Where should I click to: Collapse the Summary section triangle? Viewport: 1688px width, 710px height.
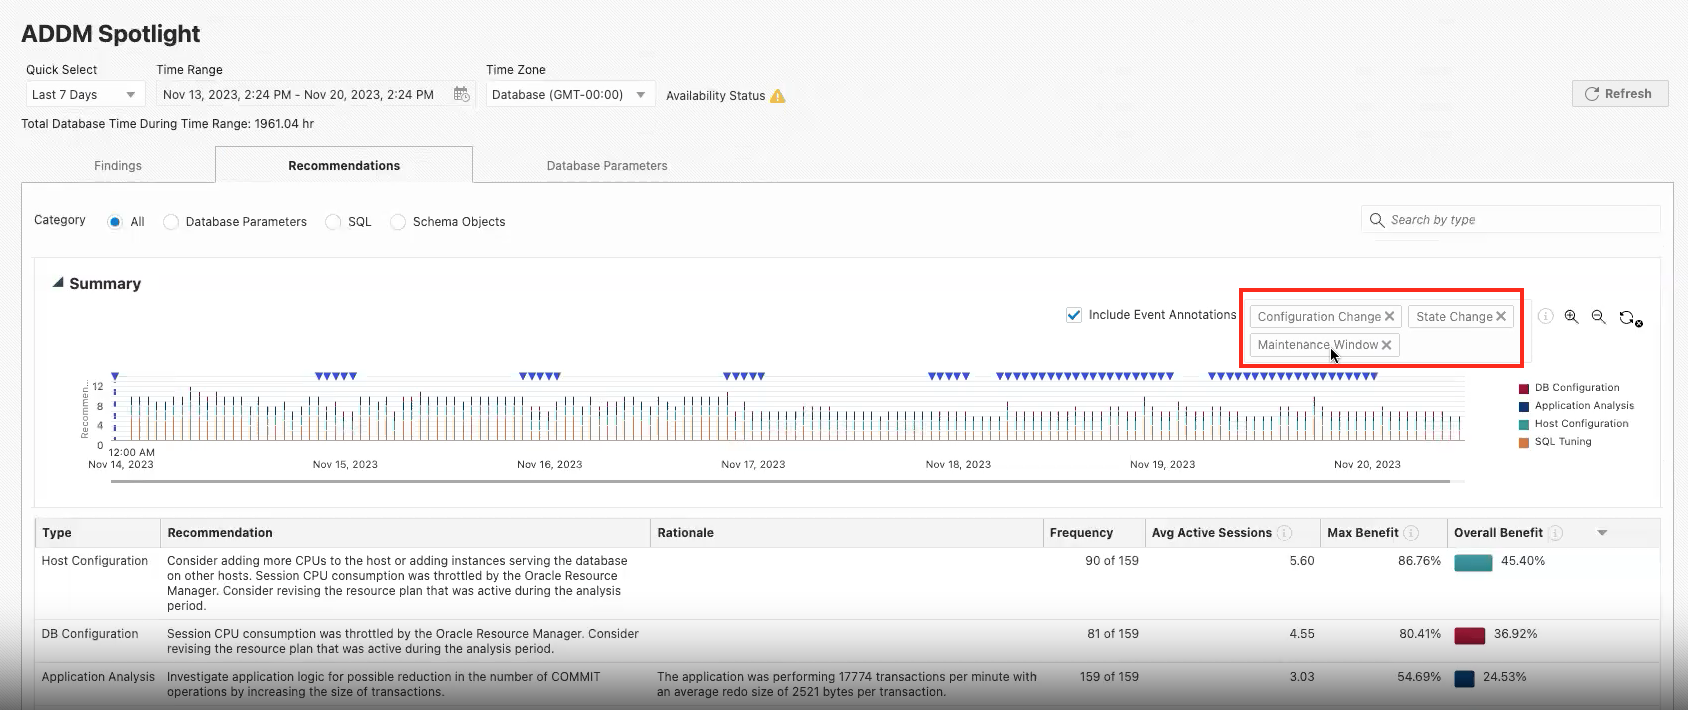(x=58, y=284)
